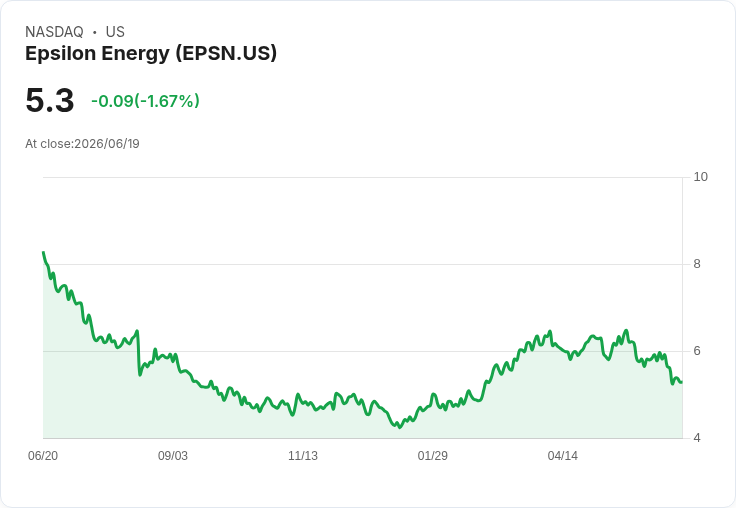
Task: Select the 06/20 date axis label
Action: (x=43, y=455)
